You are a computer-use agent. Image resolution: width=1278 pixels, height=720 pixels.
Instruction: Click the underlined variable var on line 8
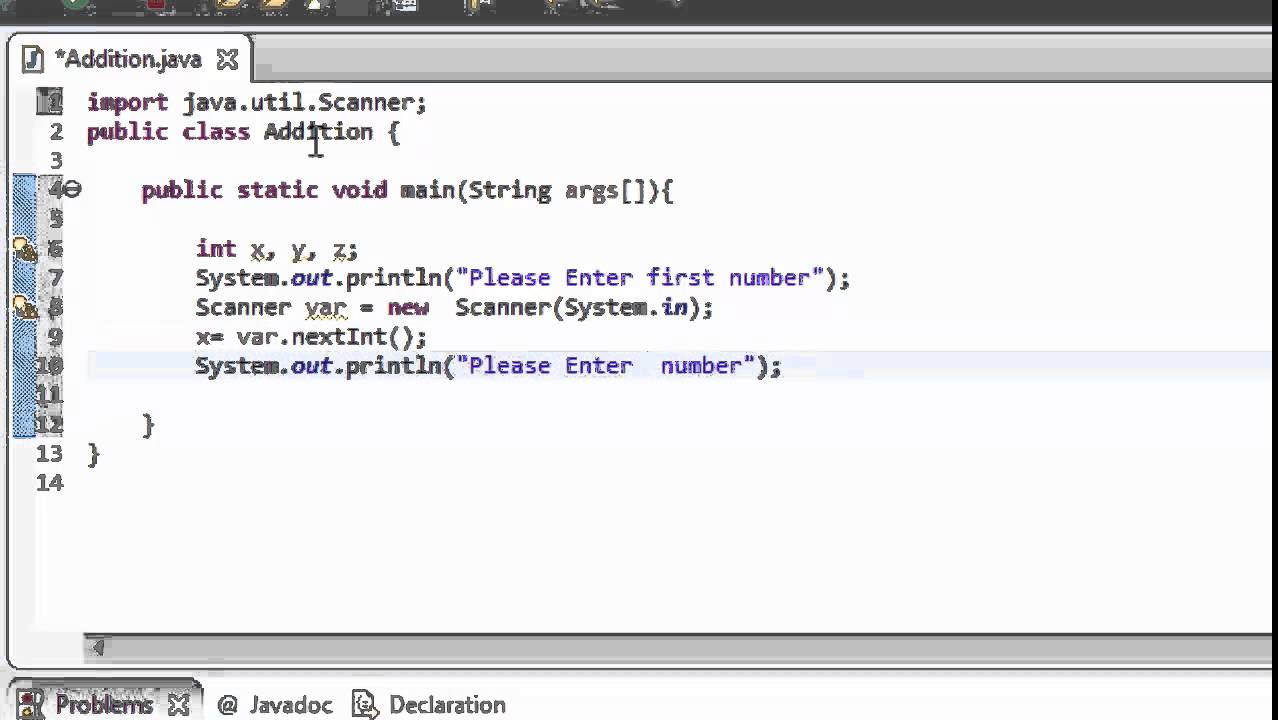[325, 308]
